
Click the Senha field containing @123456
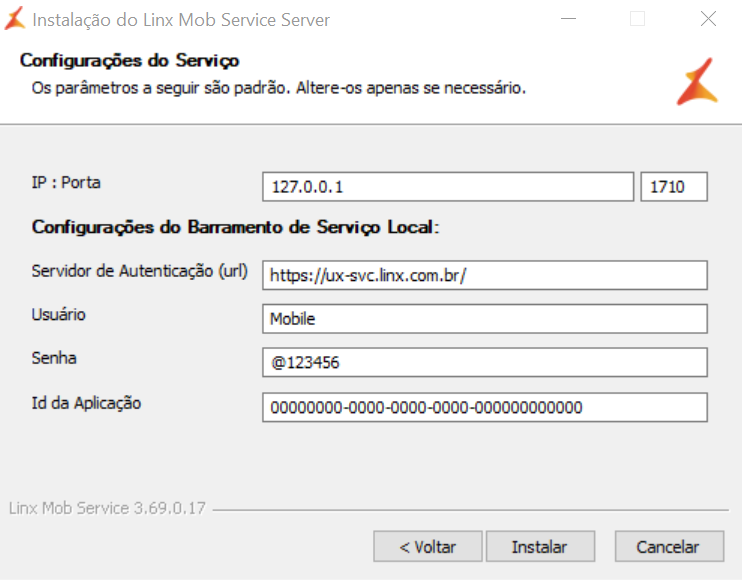(x=485, y=362)
